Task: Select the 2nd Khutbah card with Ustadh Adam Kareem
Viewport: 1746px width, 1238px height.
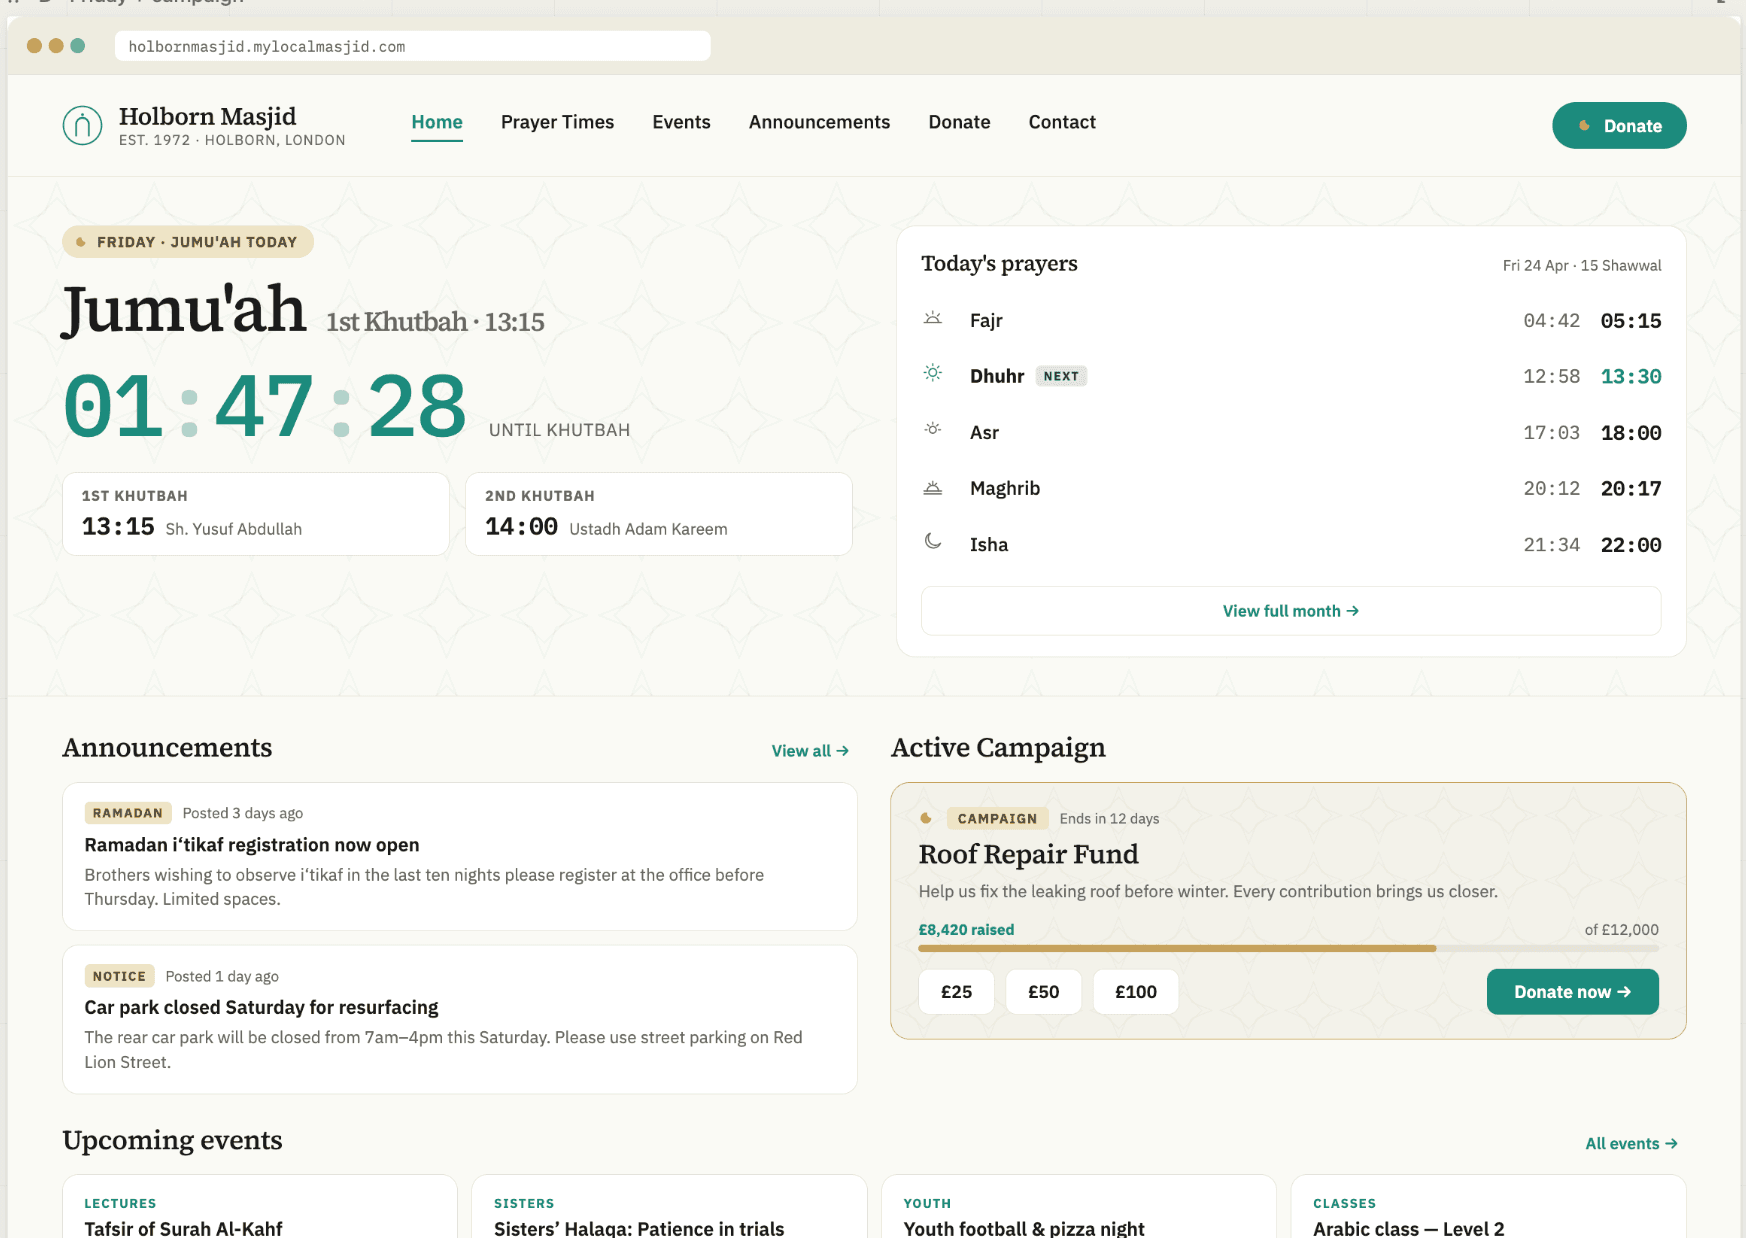Action: coord(659,514)
